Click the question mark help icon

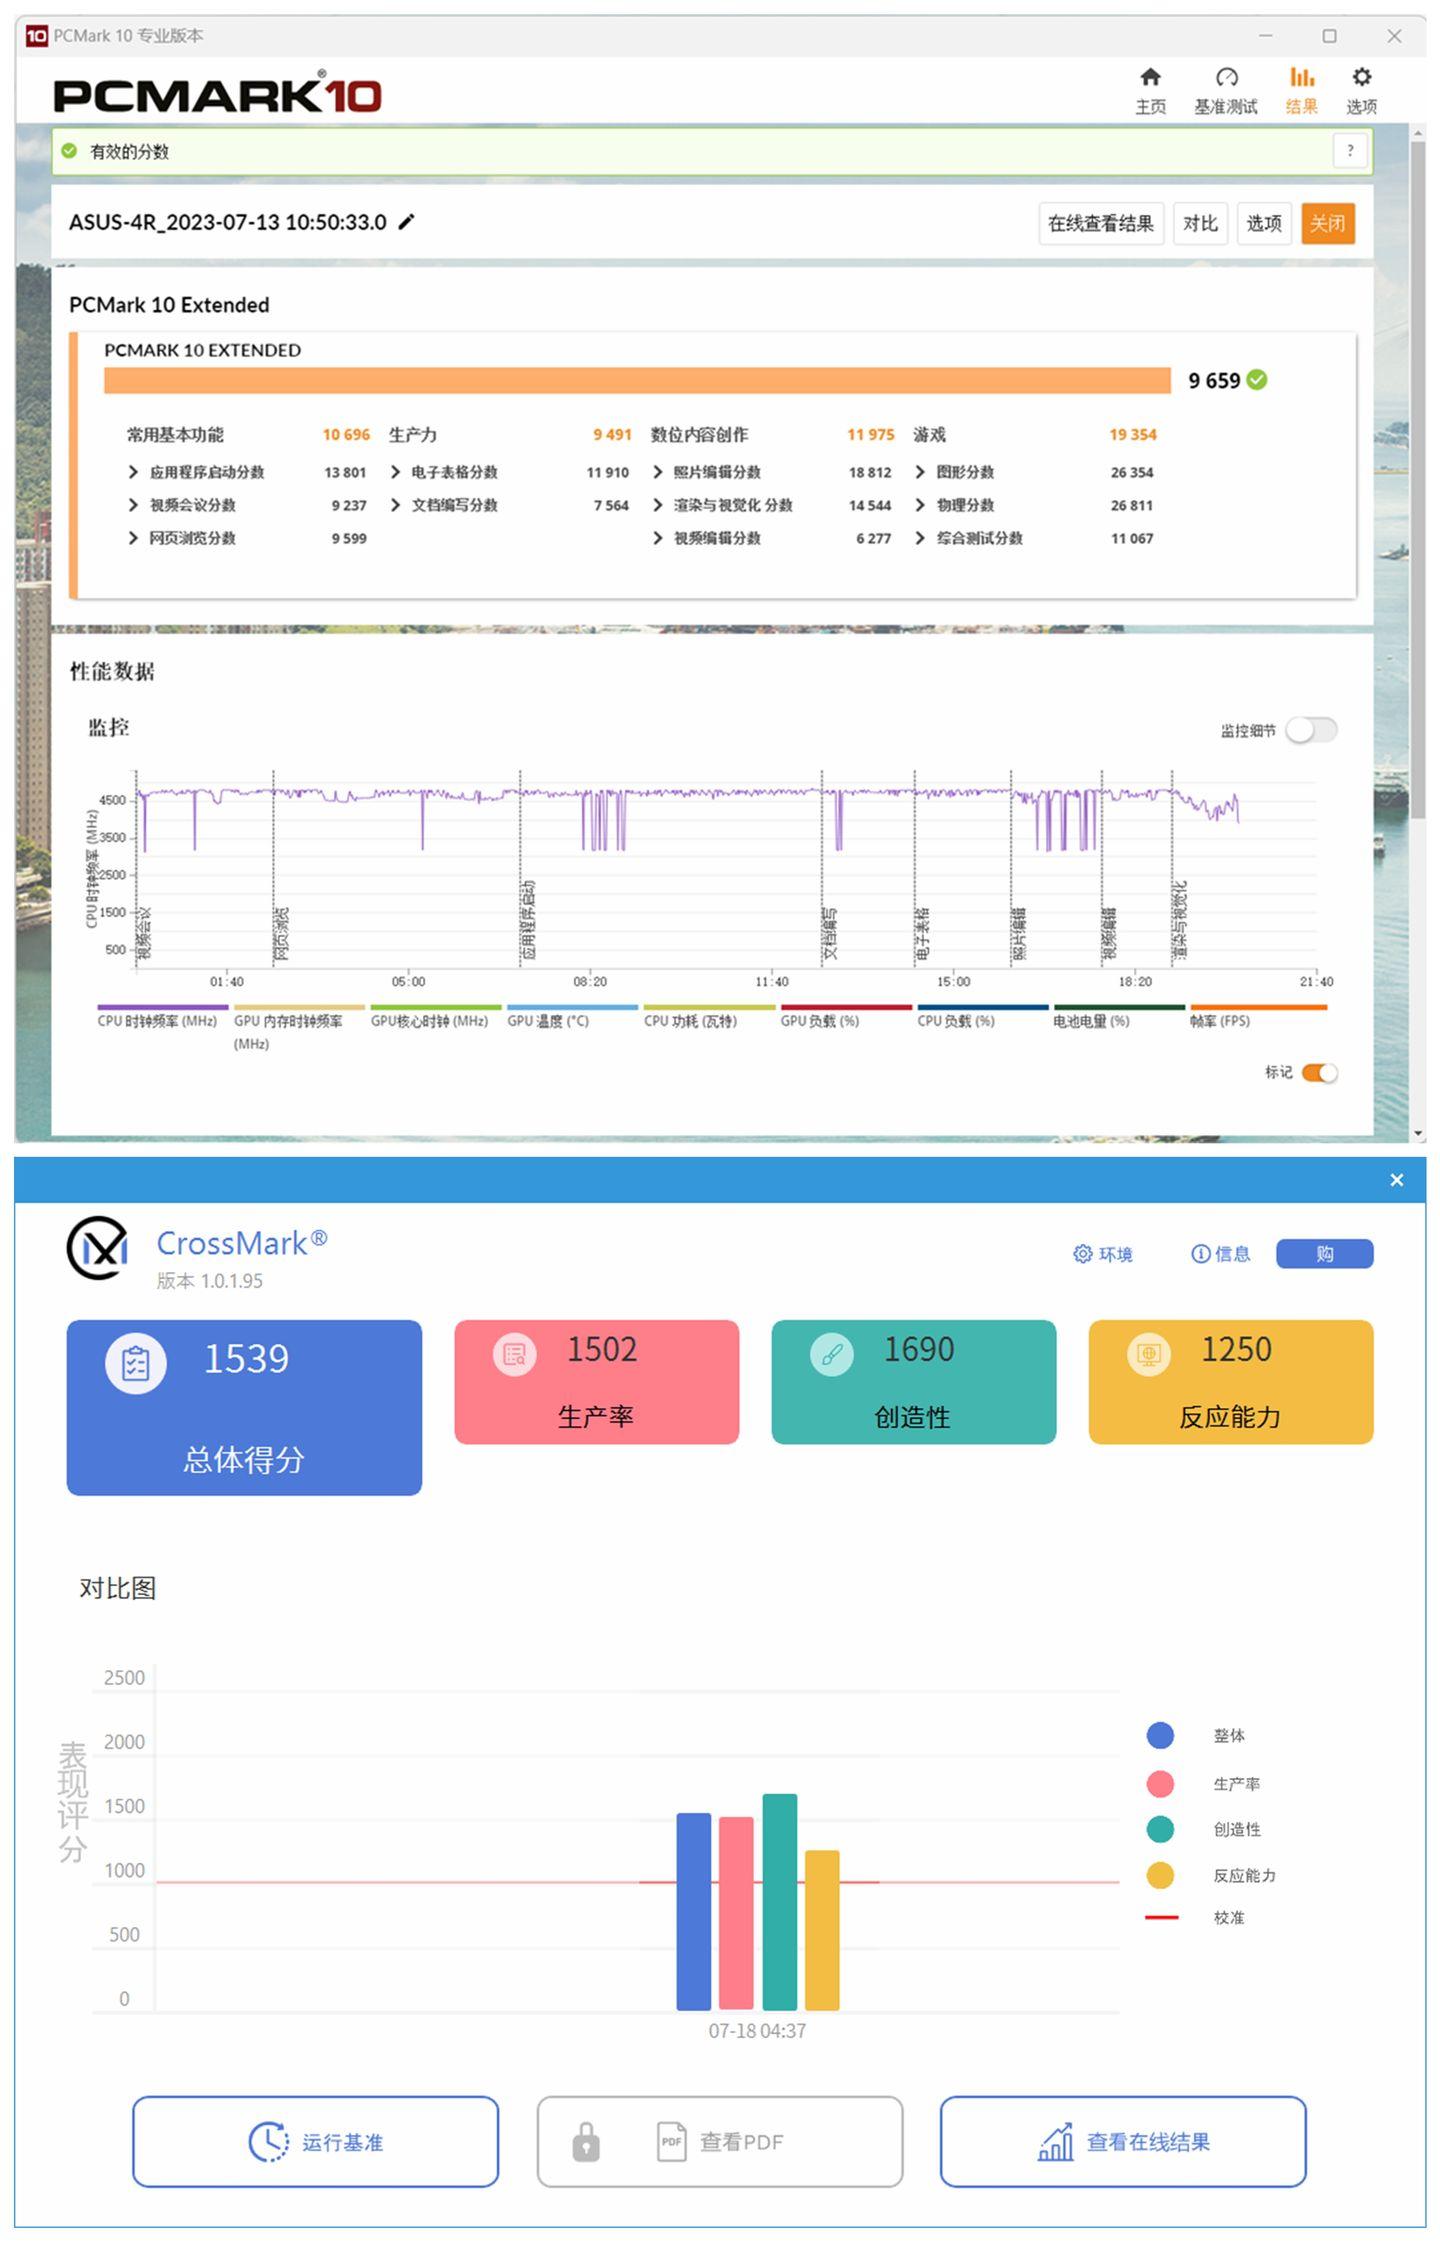(1350, 151)
